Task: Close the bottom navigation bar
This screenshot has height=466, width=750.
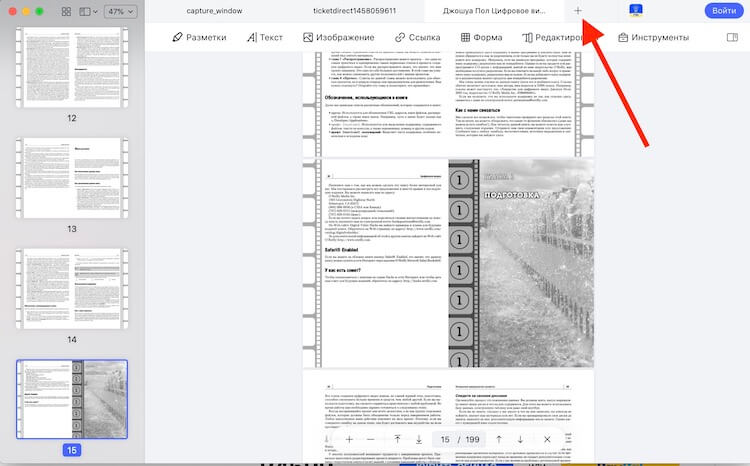Action: [x=547, y=439]
